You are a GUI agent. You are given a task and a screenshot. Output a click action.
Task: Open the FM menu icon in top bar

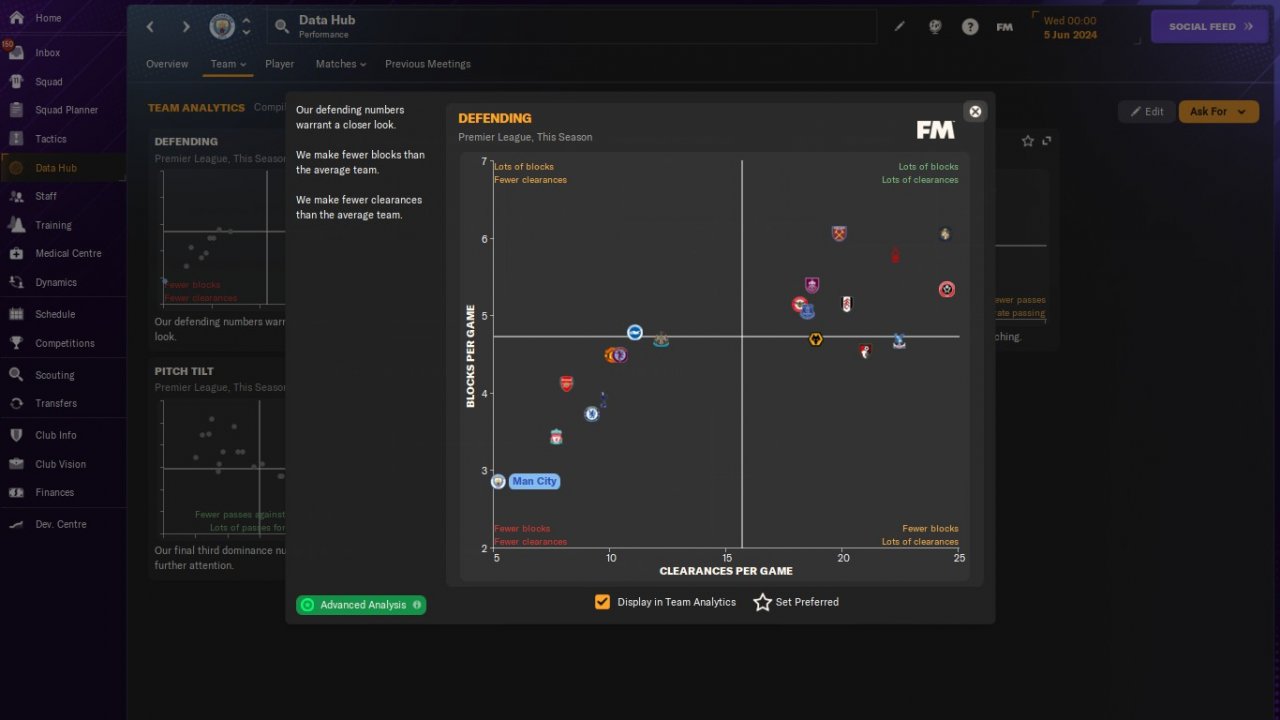[1005, 27]
